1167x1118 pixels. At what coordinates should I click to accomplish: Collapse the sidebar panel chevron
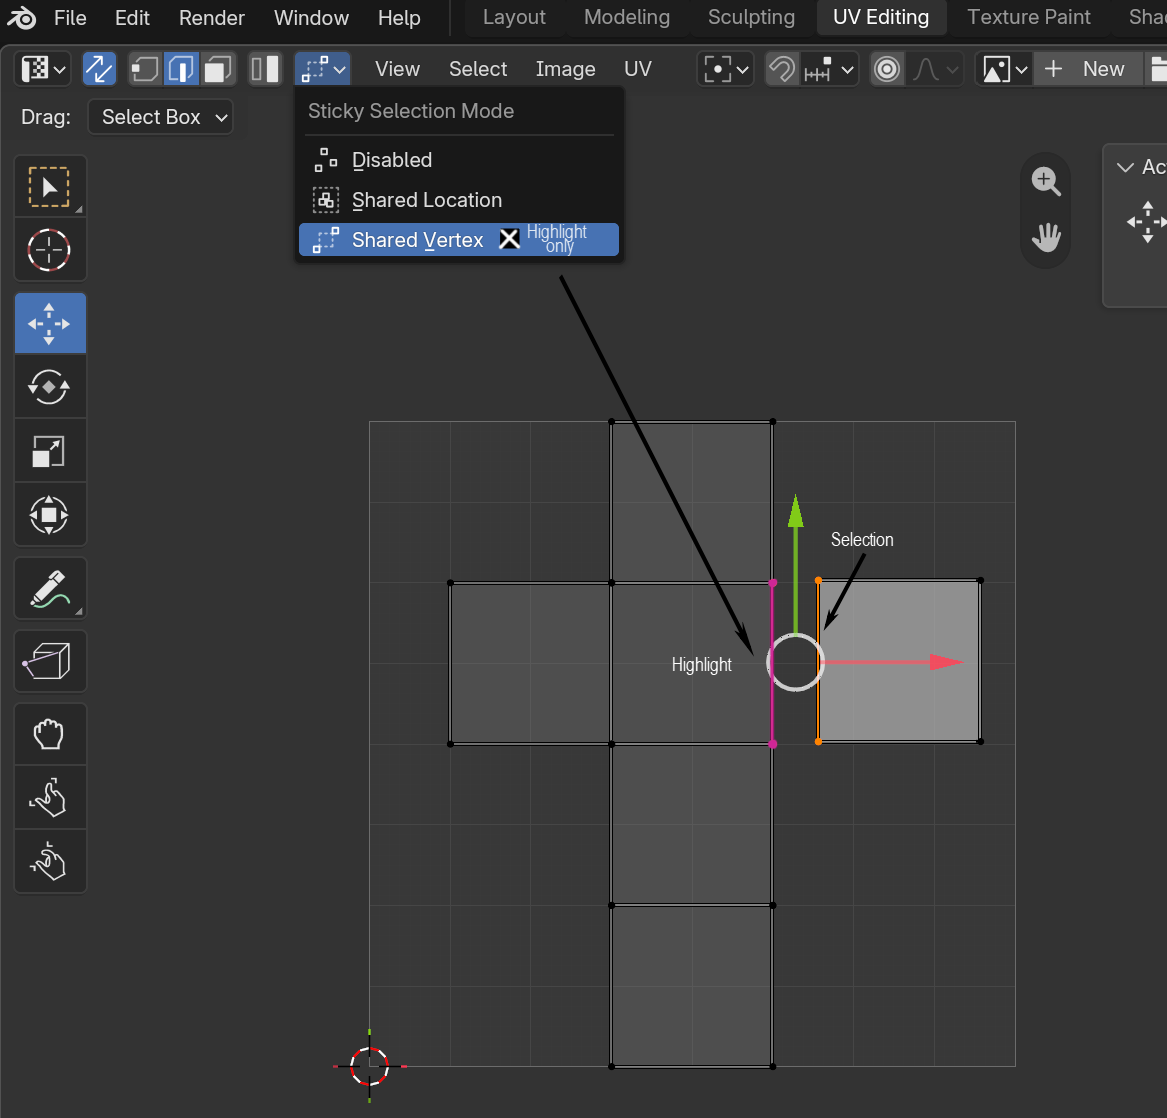click(x=1125, y=167)
